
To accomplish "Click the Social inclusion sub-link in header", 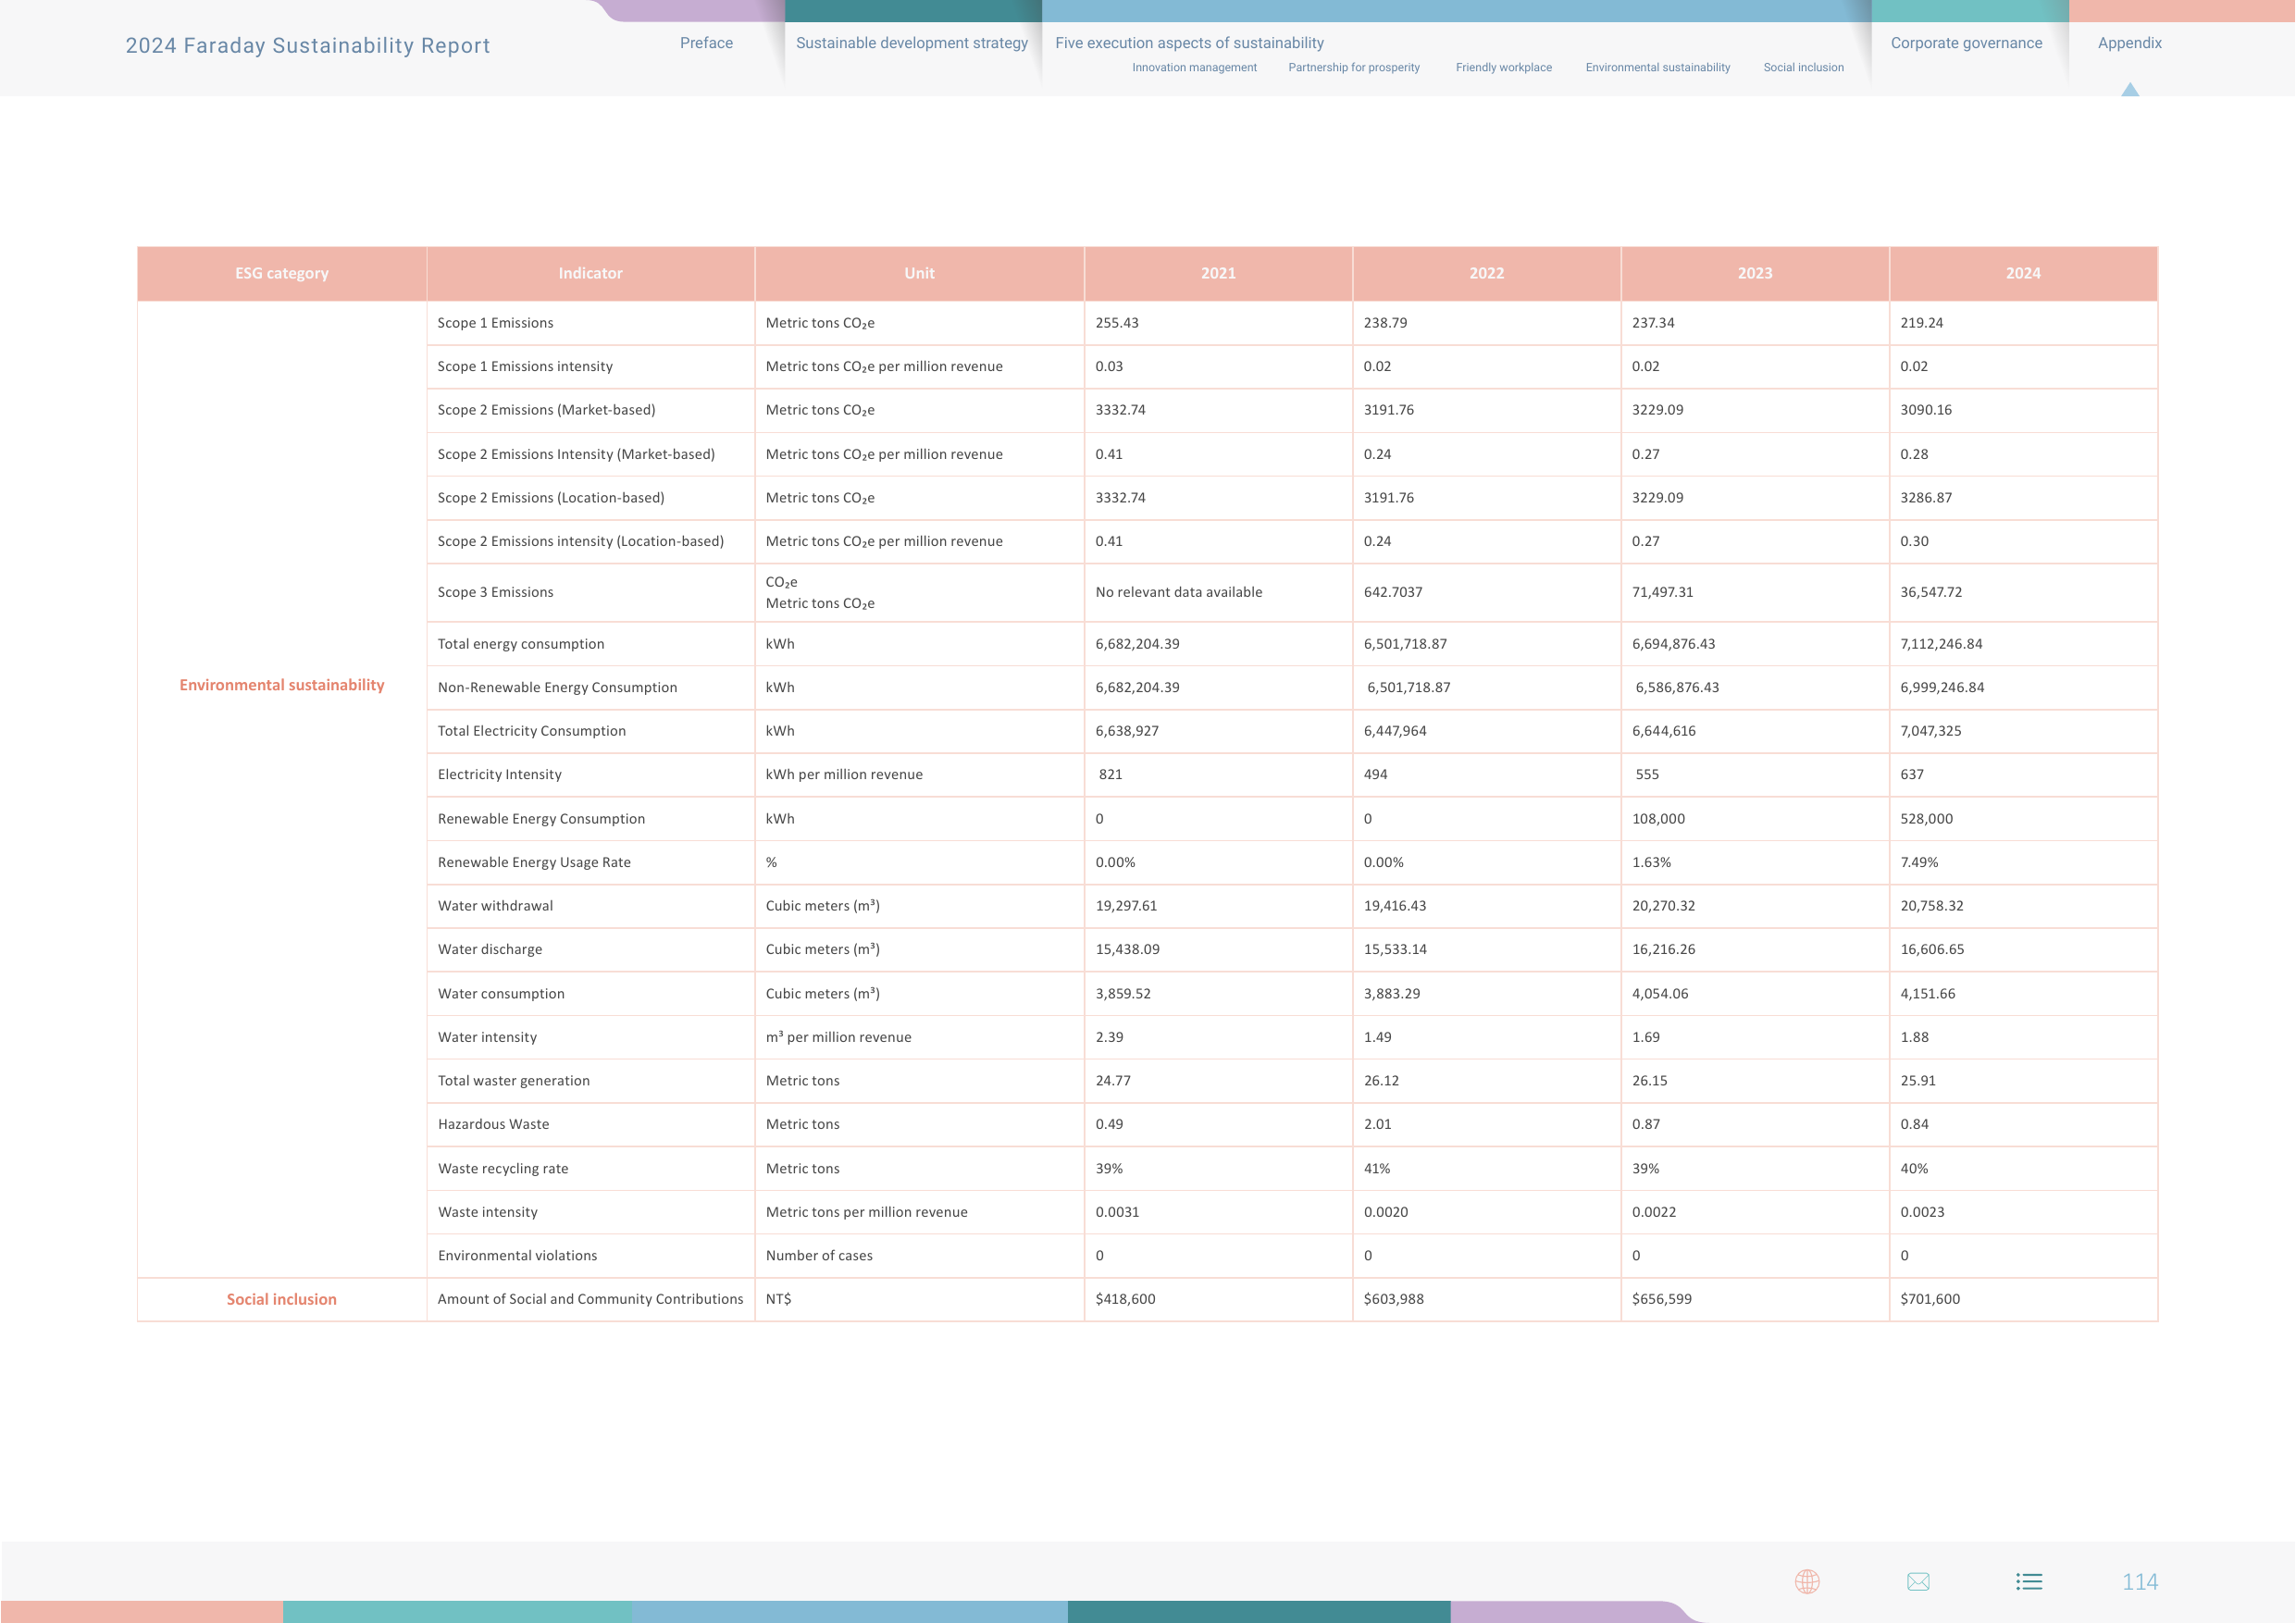I will [1803, 68].
